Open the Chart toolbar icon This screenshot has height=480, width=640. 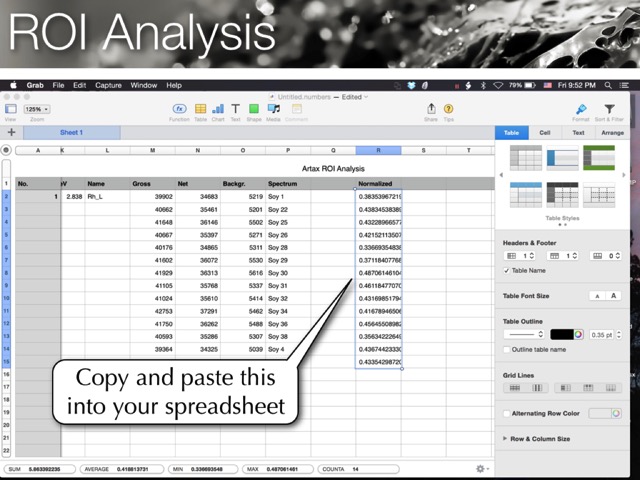coord(218,109)
